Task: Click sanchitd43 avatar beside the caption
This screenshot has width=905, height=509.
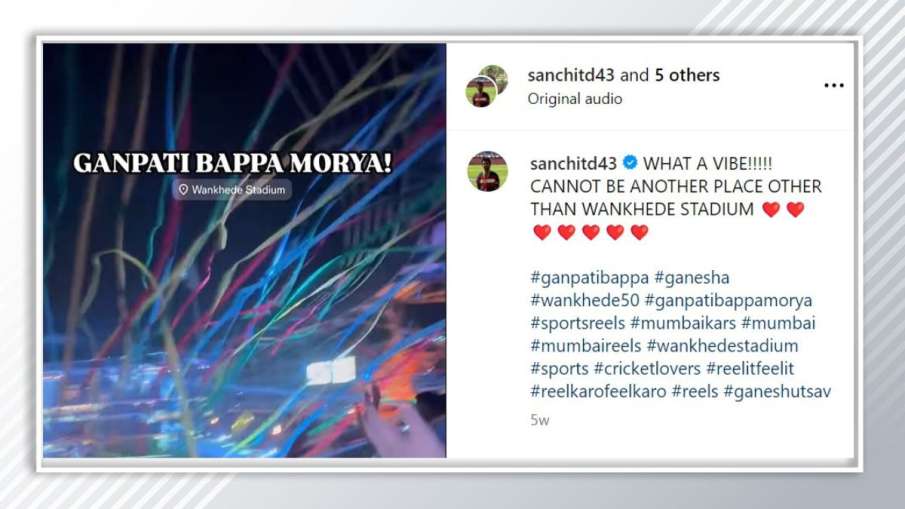Action: [x=487, y=171]
